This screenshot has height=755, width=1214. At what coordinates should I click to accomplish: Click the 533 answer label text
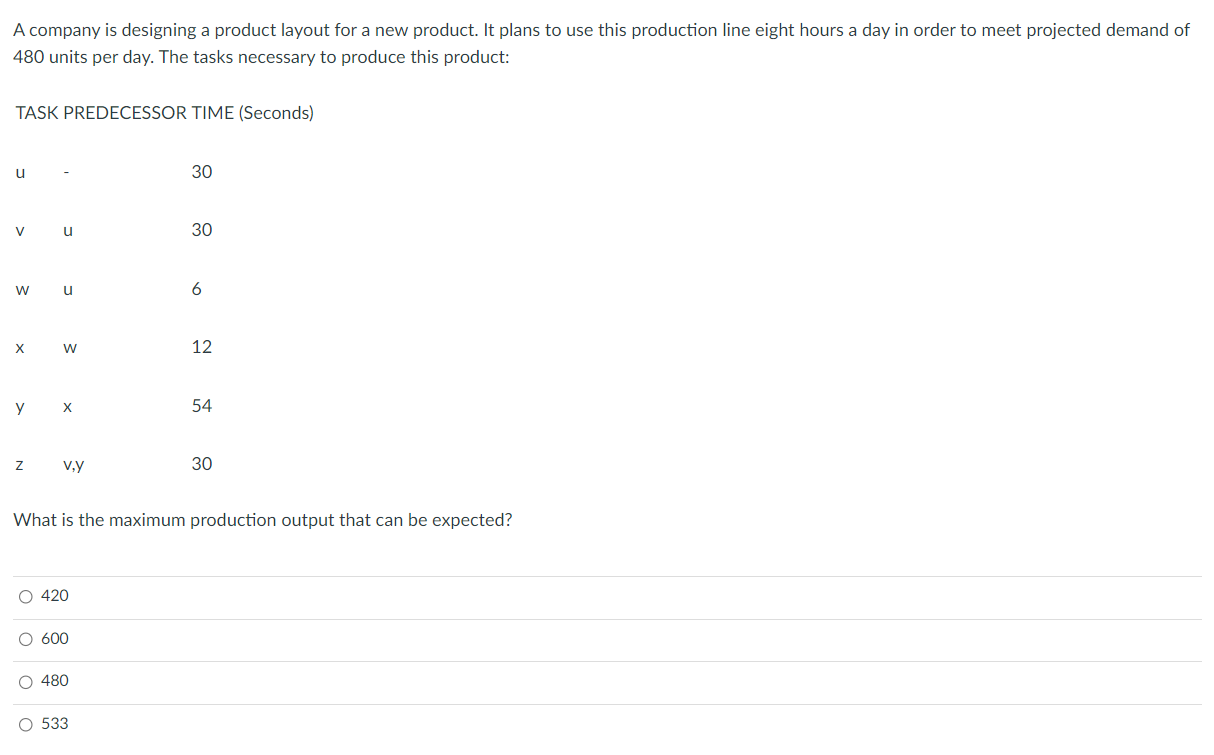tap(54, 722)
